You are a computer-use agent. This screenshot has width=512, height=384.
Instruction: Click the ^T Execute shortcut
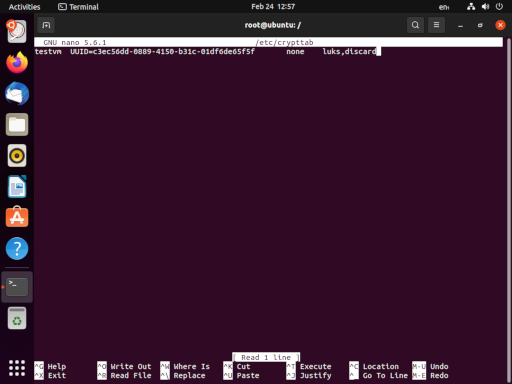pos(309,366)
